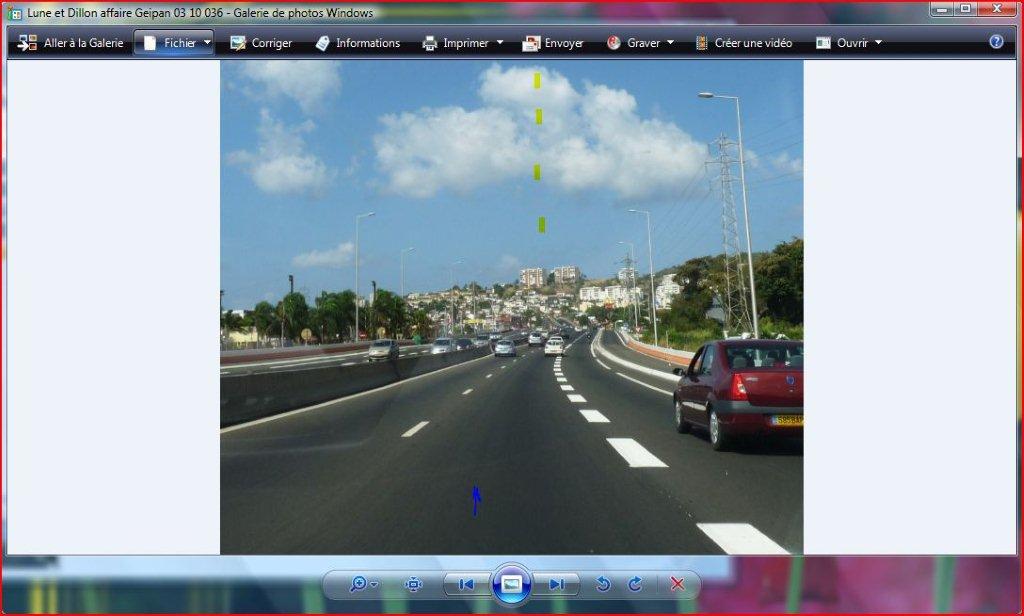The width and height of the screenshot is (1024, 616).
Task: Open the Fichier dropdown menu
Action: pyautogui.click(x=176, y=43)
